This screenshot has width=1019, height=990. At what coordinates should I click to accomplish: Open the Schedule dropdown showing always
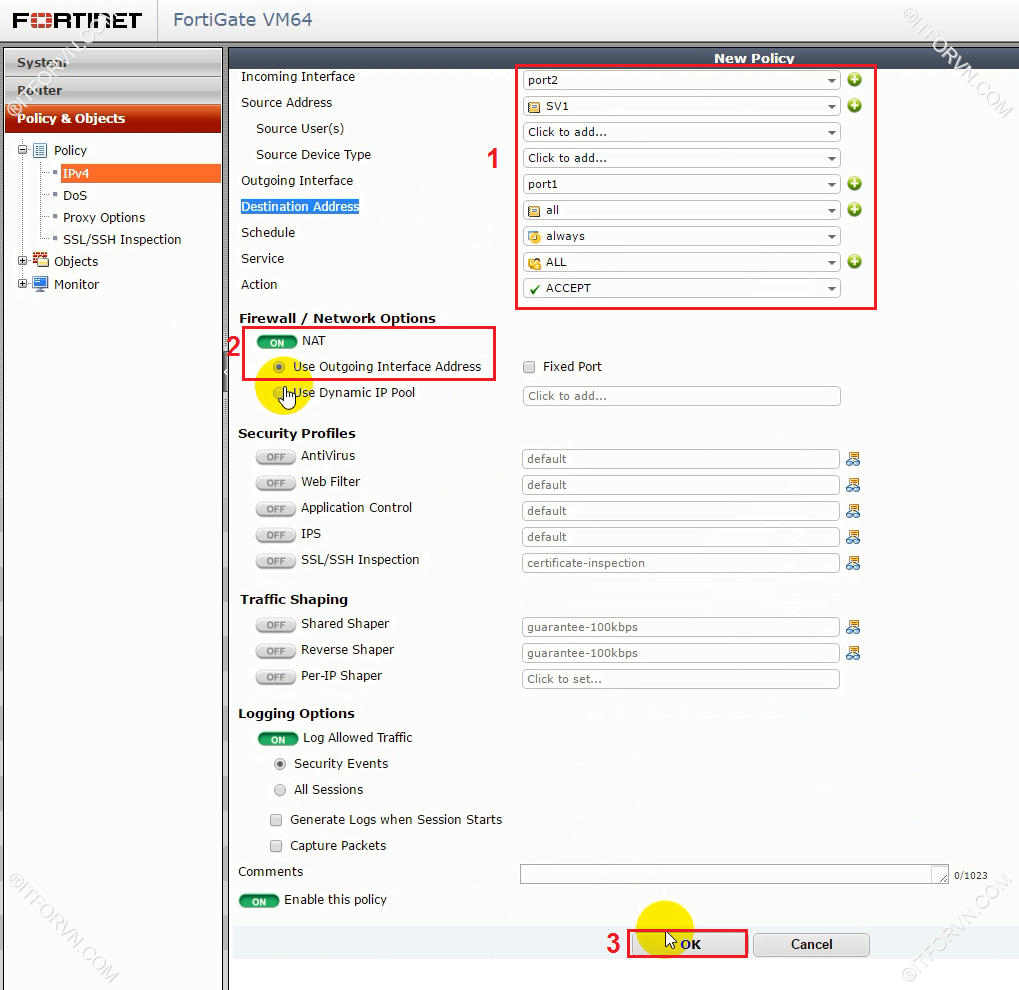pos(681,236)
